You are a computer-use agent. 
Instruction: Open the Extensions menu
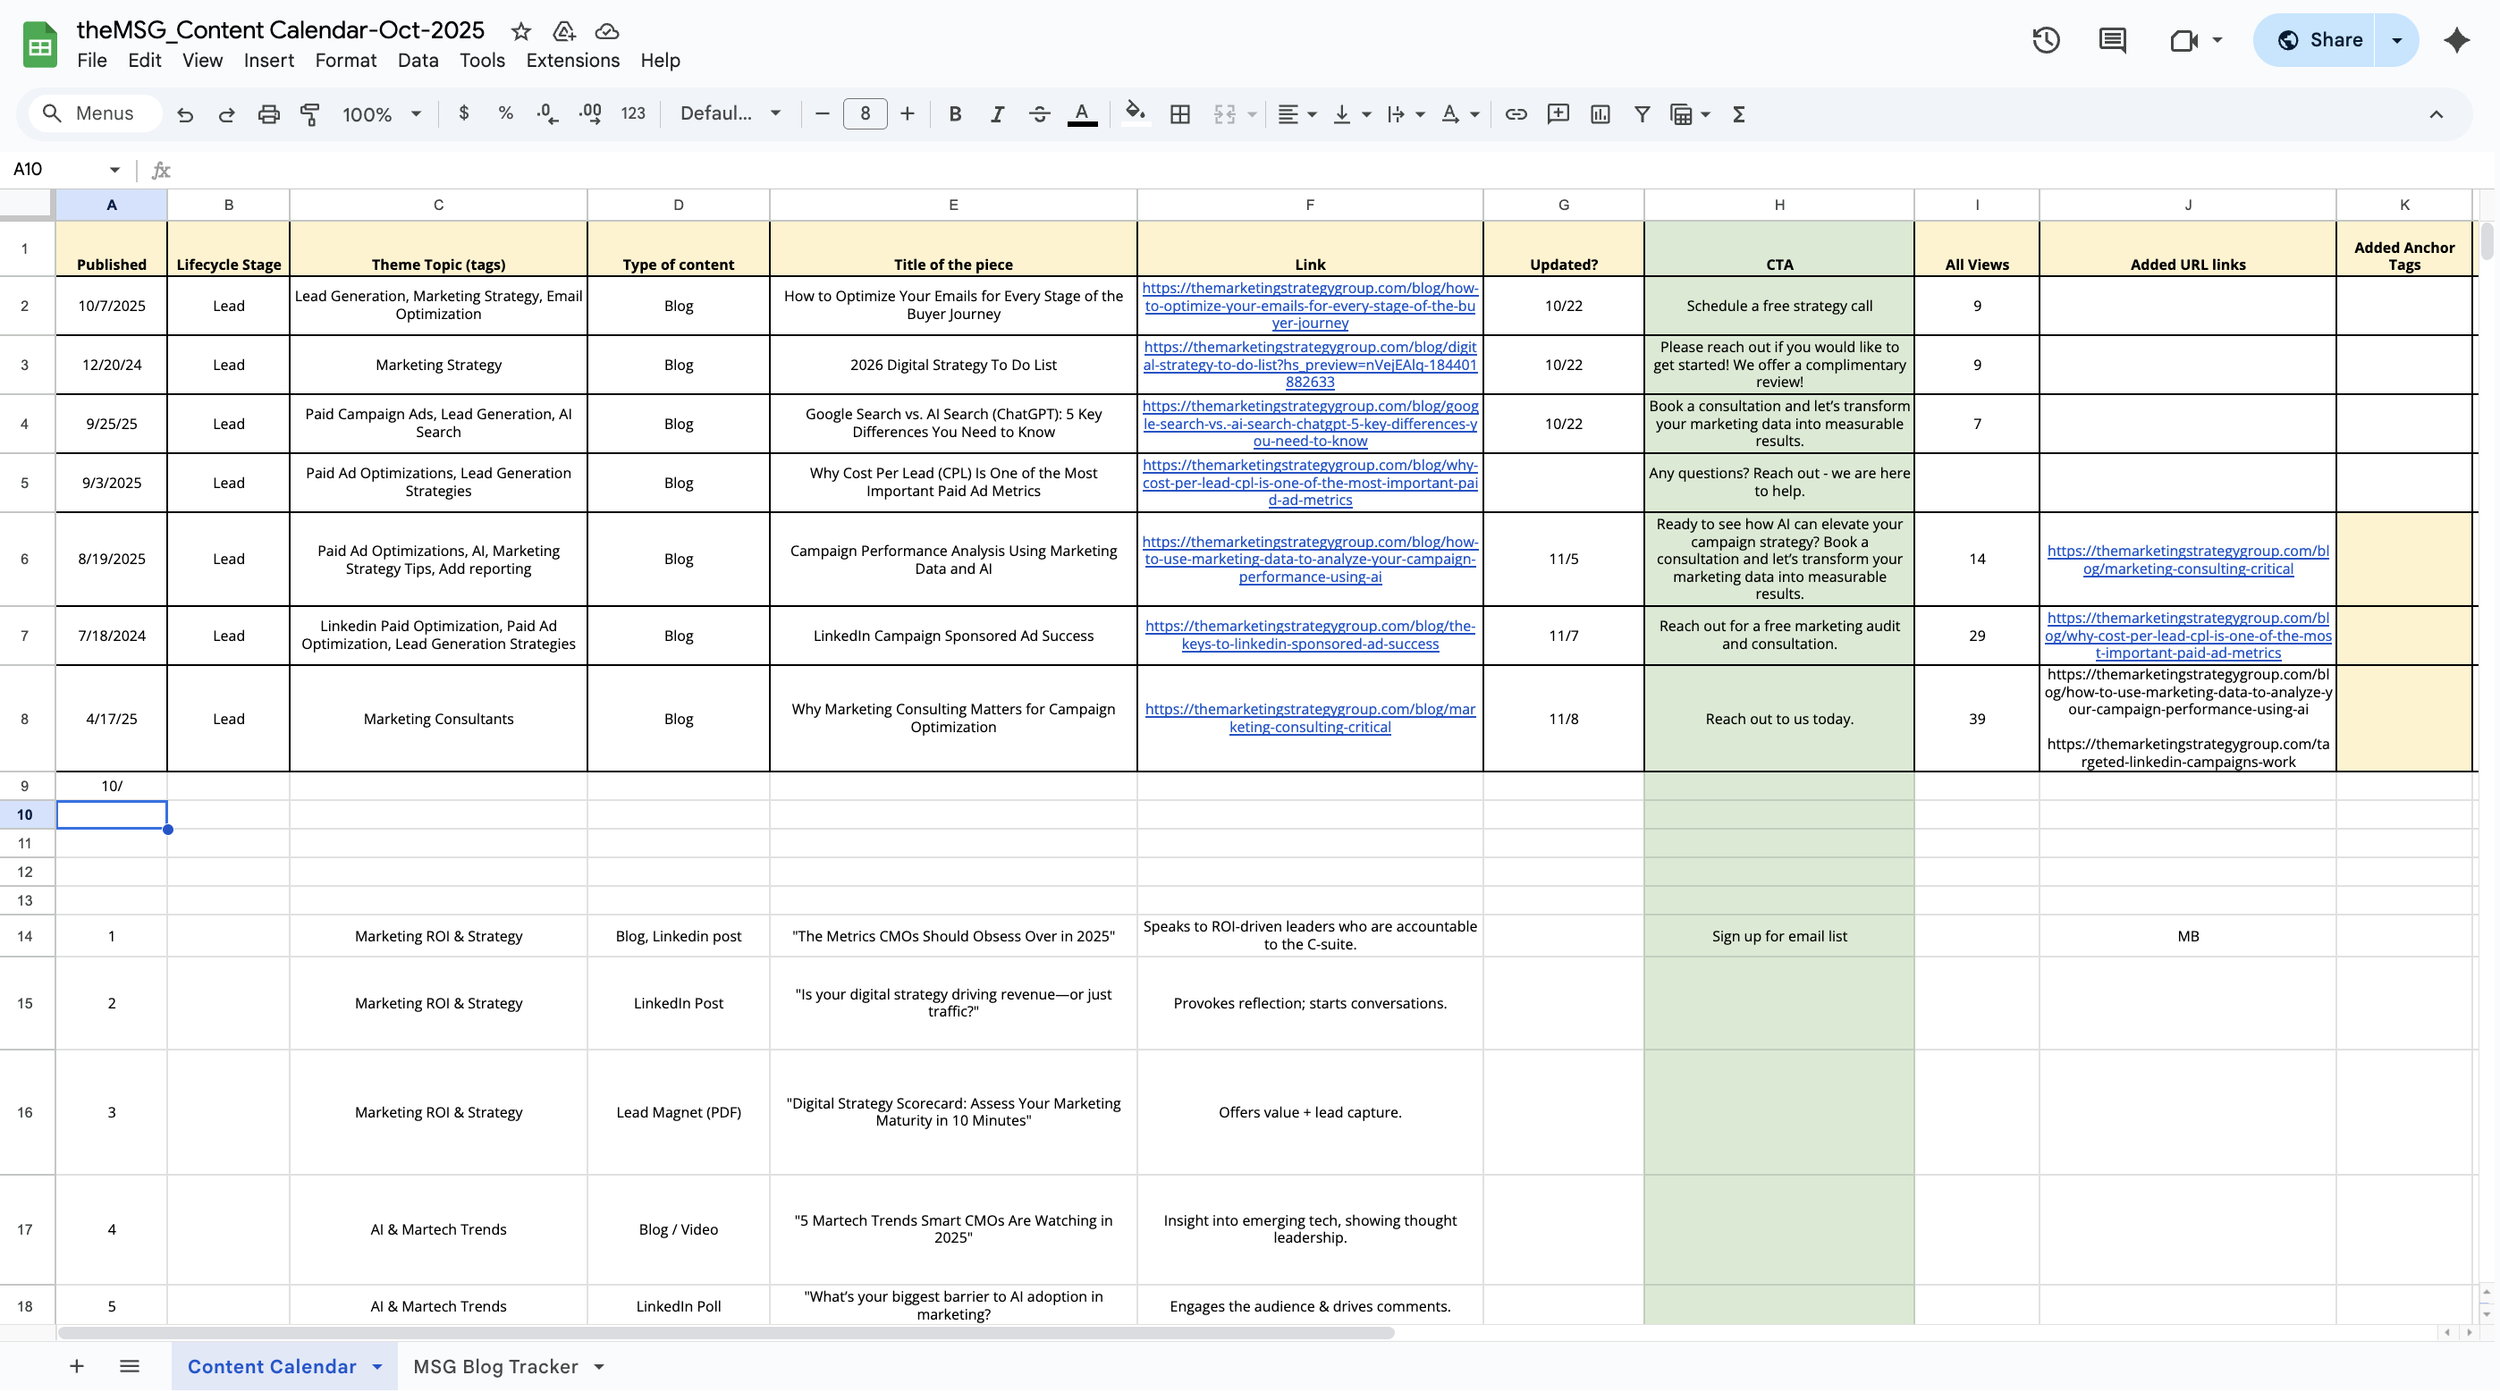(572, 60)
